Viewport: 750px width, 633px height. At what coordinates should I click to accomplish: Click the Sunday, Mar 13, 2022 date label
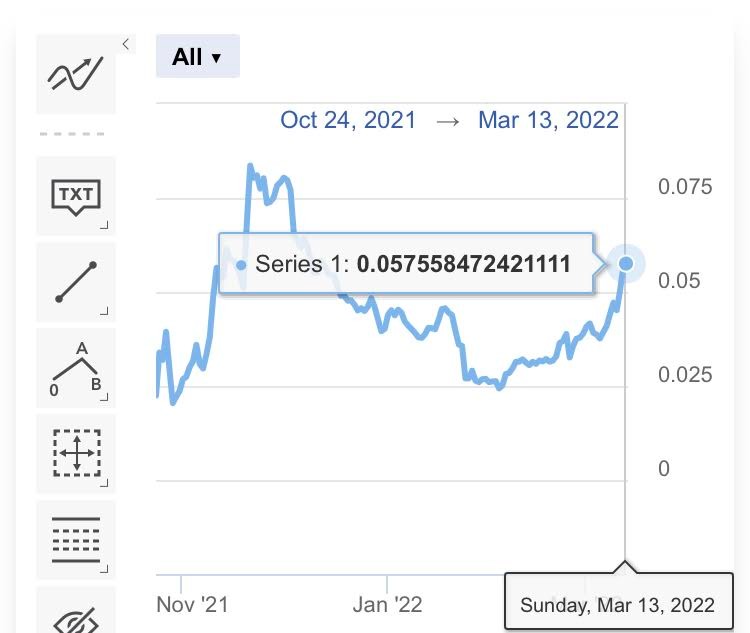point(618,605)
